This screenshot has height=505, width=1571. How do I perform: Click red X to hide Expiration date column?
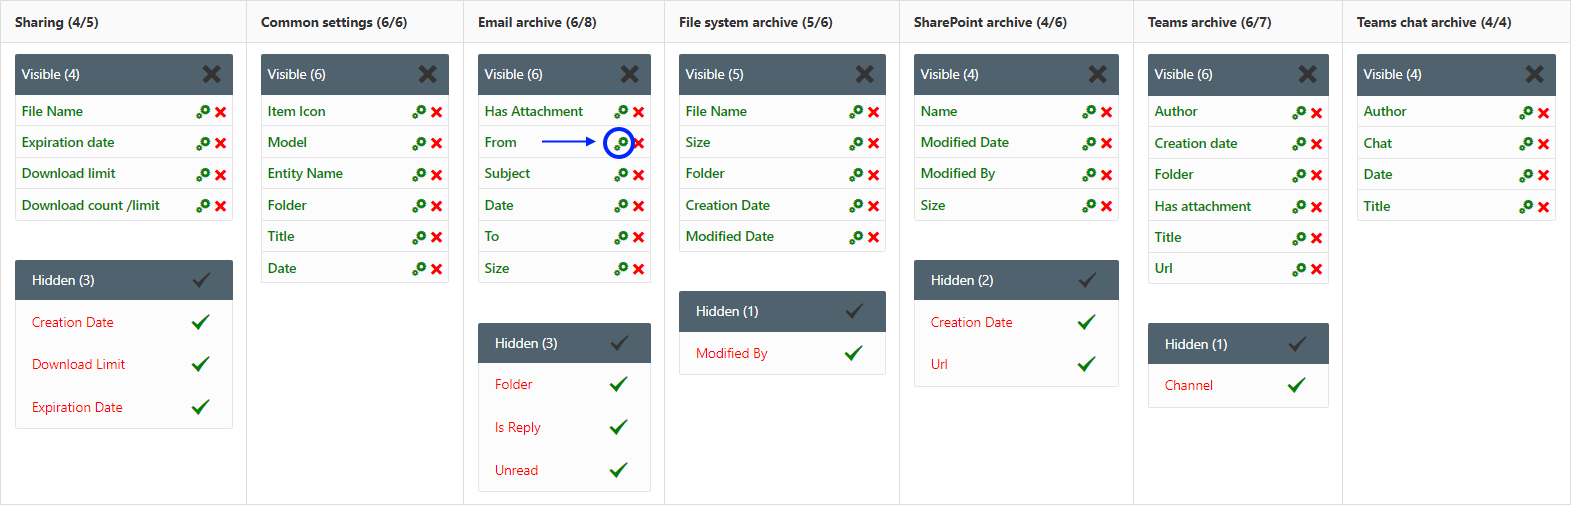221,143
